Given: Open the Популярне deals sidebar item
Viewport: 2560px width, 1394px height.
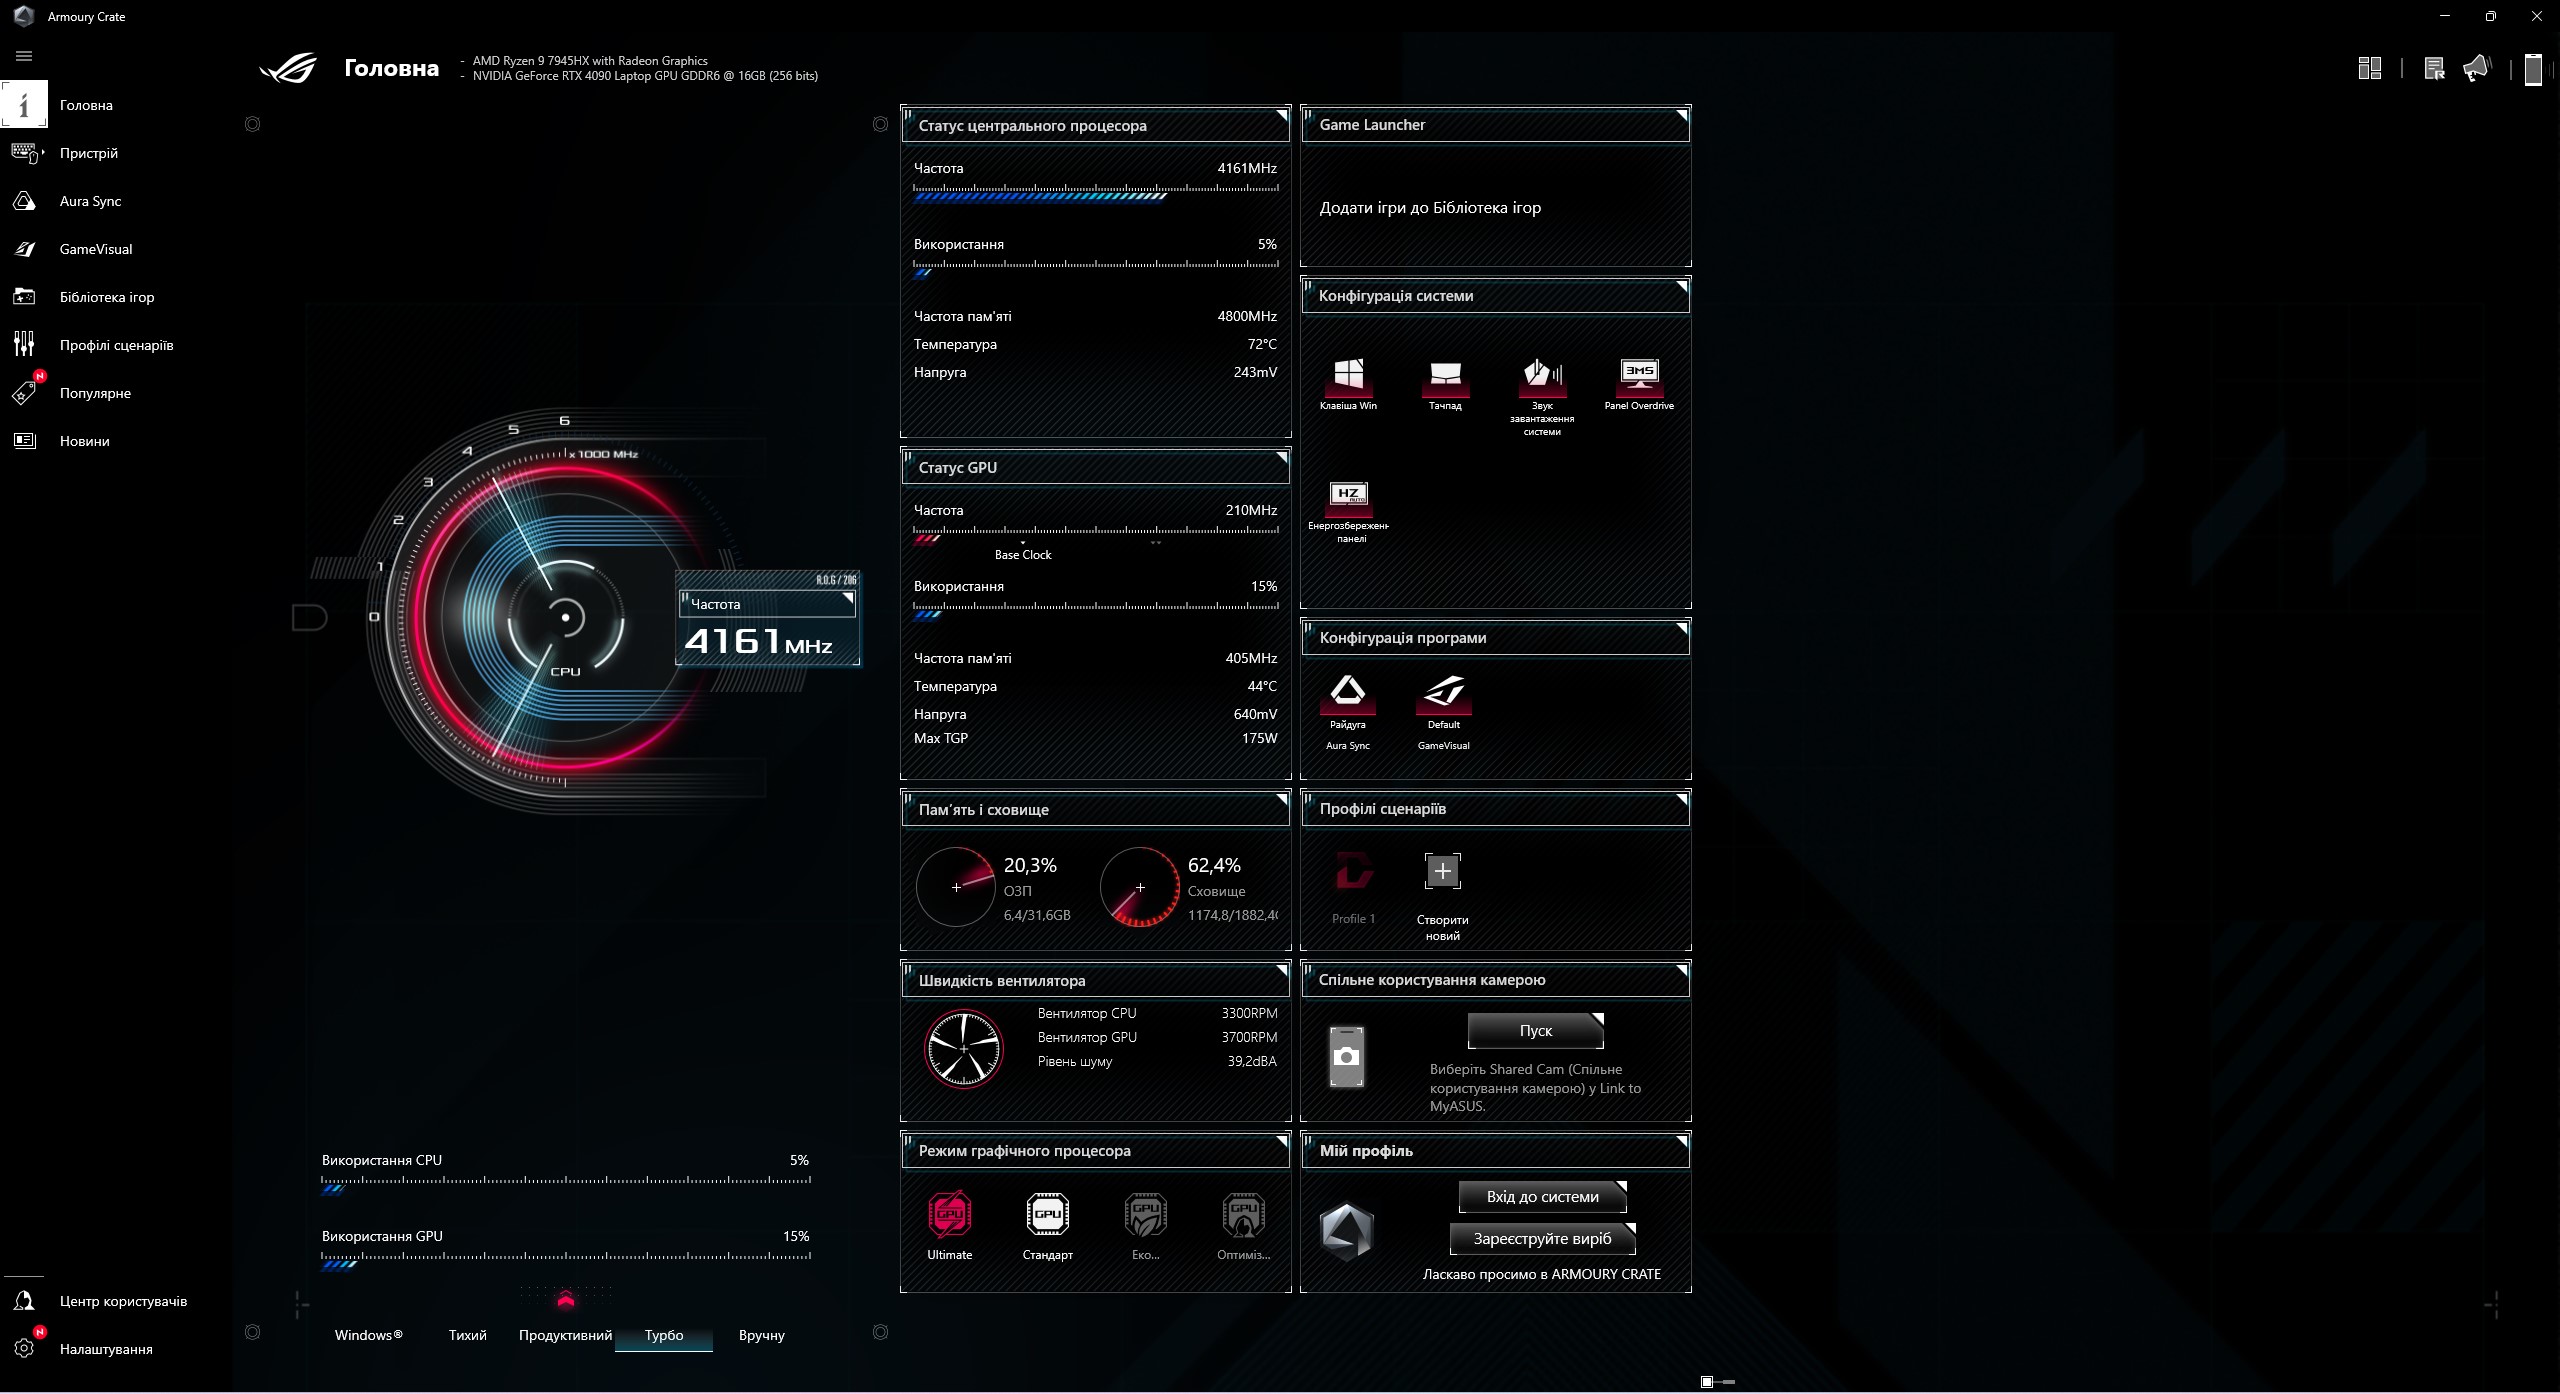Looking at the screenshot, I should 95,393.
